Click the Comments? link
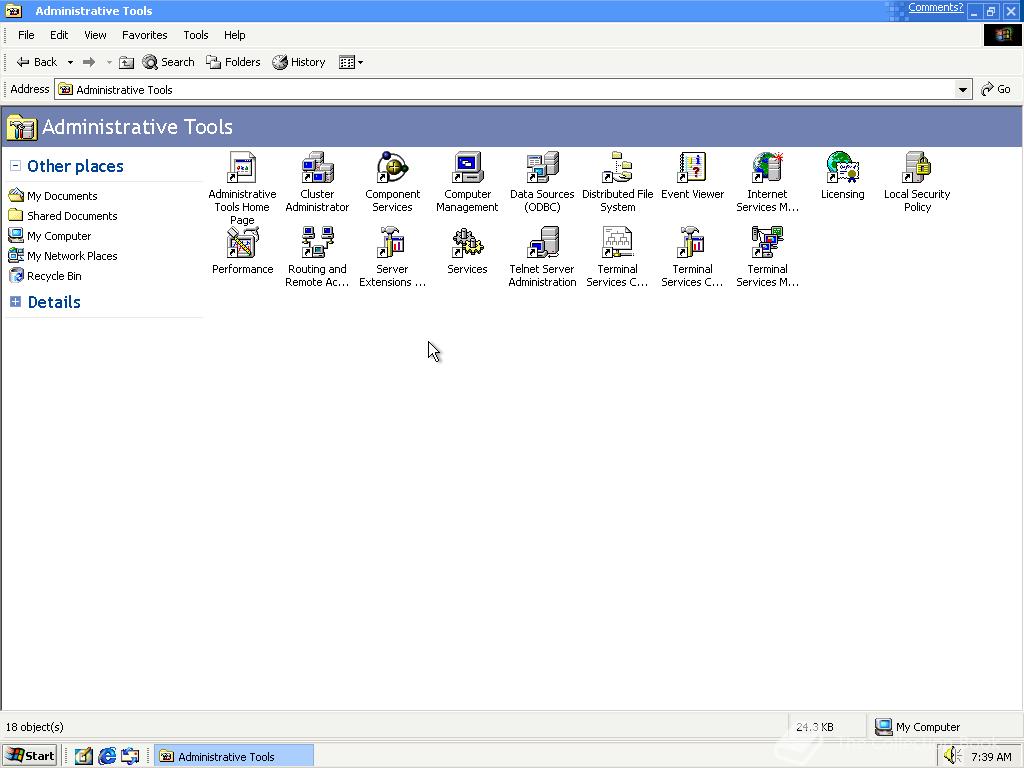Viewport: 1024px width, 768px height. (935, 8)
